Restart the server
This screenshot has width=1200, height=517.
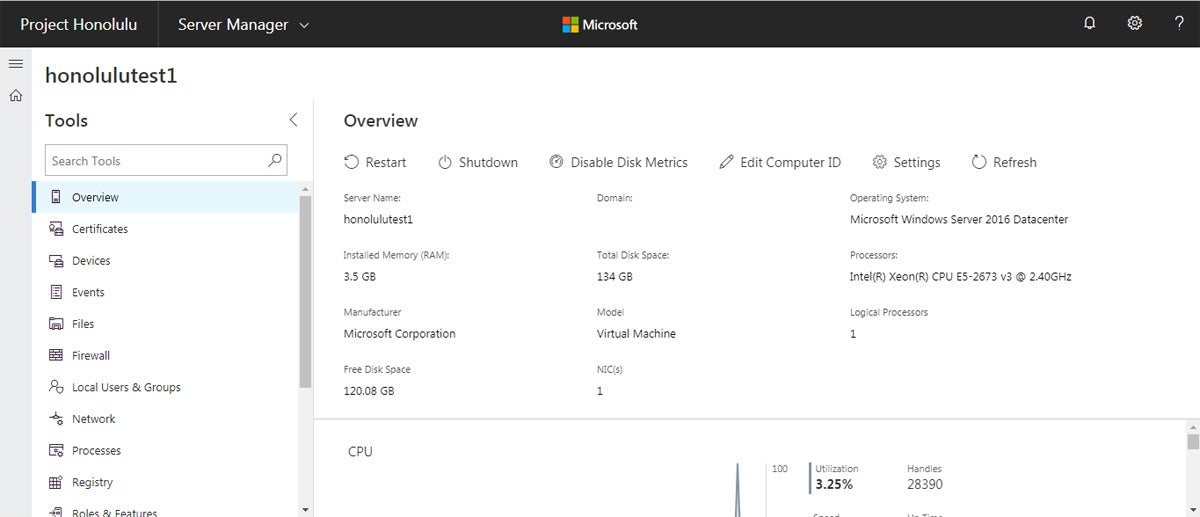click(x=375, y=162)
